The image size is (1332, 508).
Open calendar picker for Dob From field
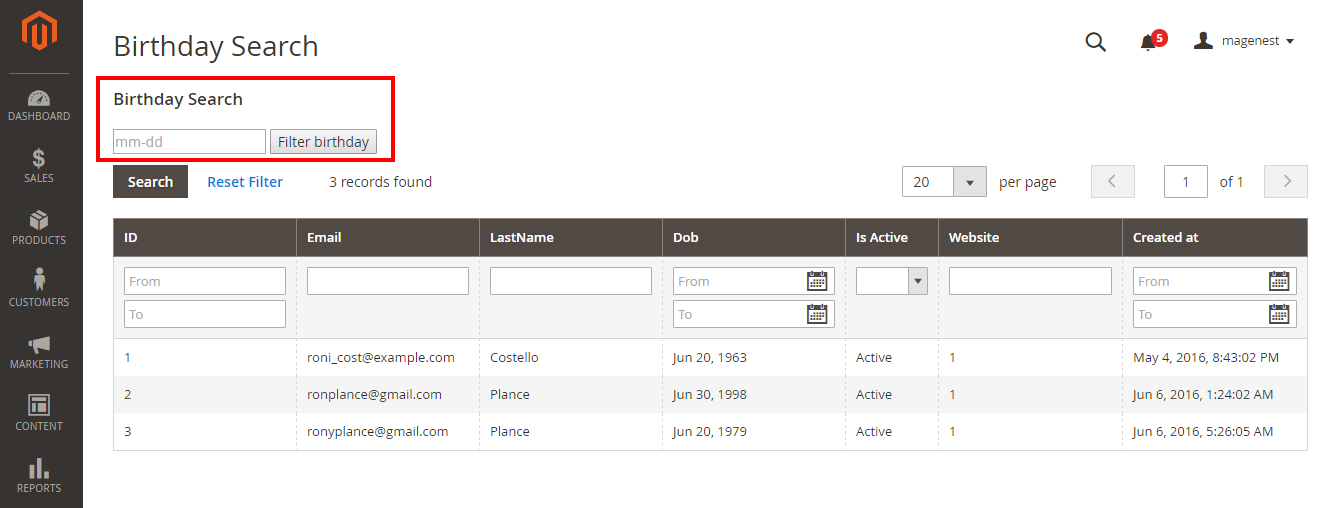tap(818, 281)
